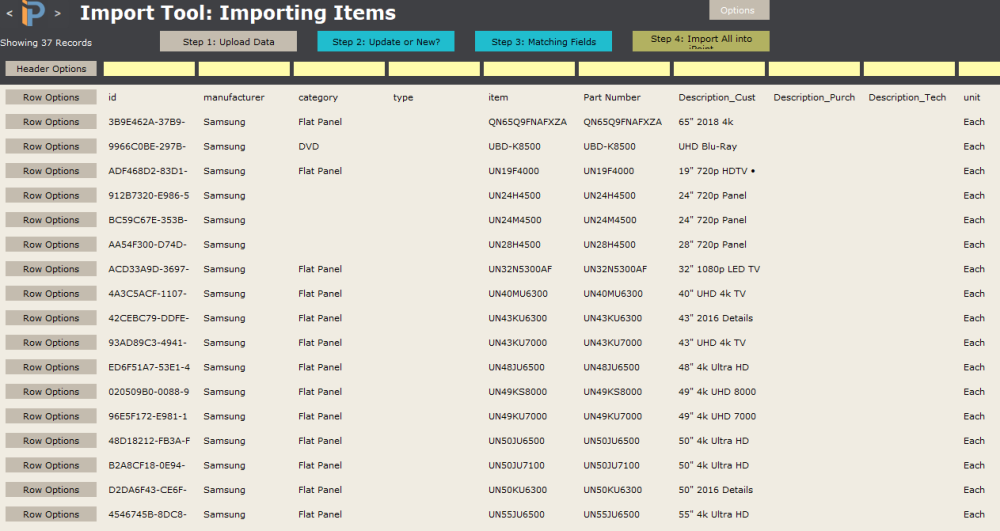Open Row Options for UN24H4500 row
This screenshot has width=1000, height=531.
point(51,195)
